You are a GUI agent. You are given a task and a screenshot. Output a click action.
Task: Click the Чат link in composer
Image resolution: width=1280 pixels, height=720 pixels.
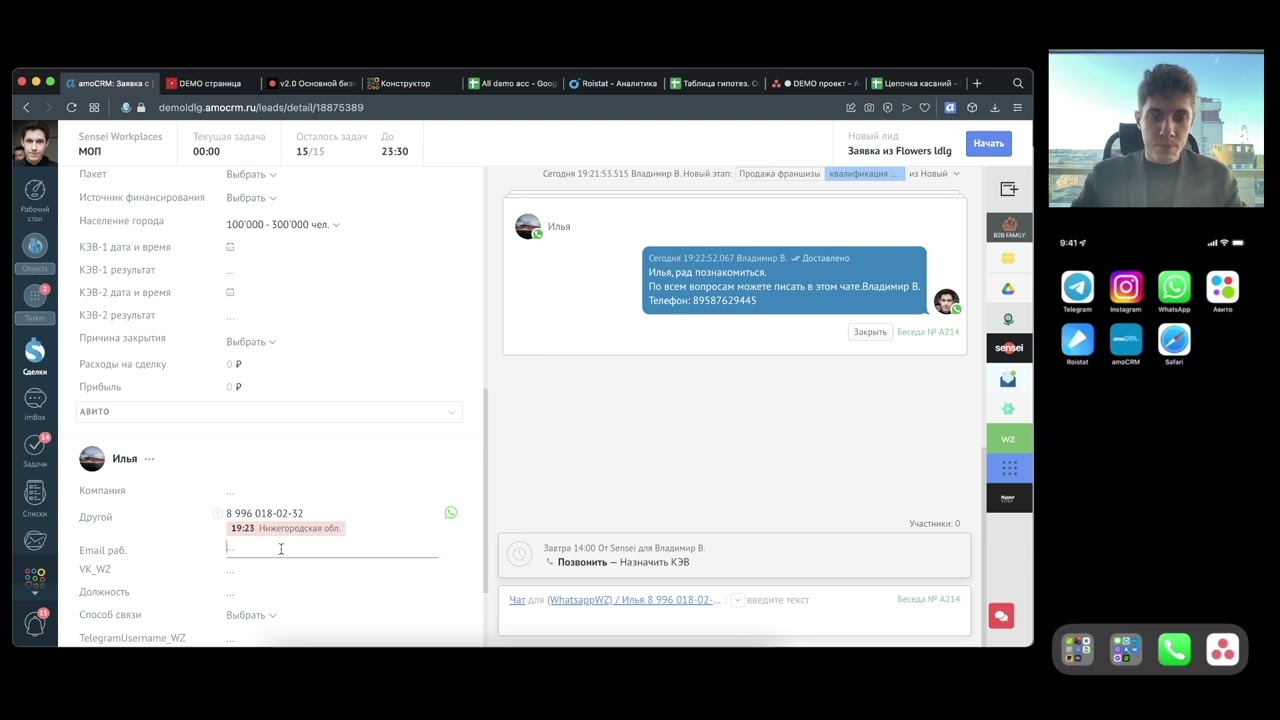[517, 600]
